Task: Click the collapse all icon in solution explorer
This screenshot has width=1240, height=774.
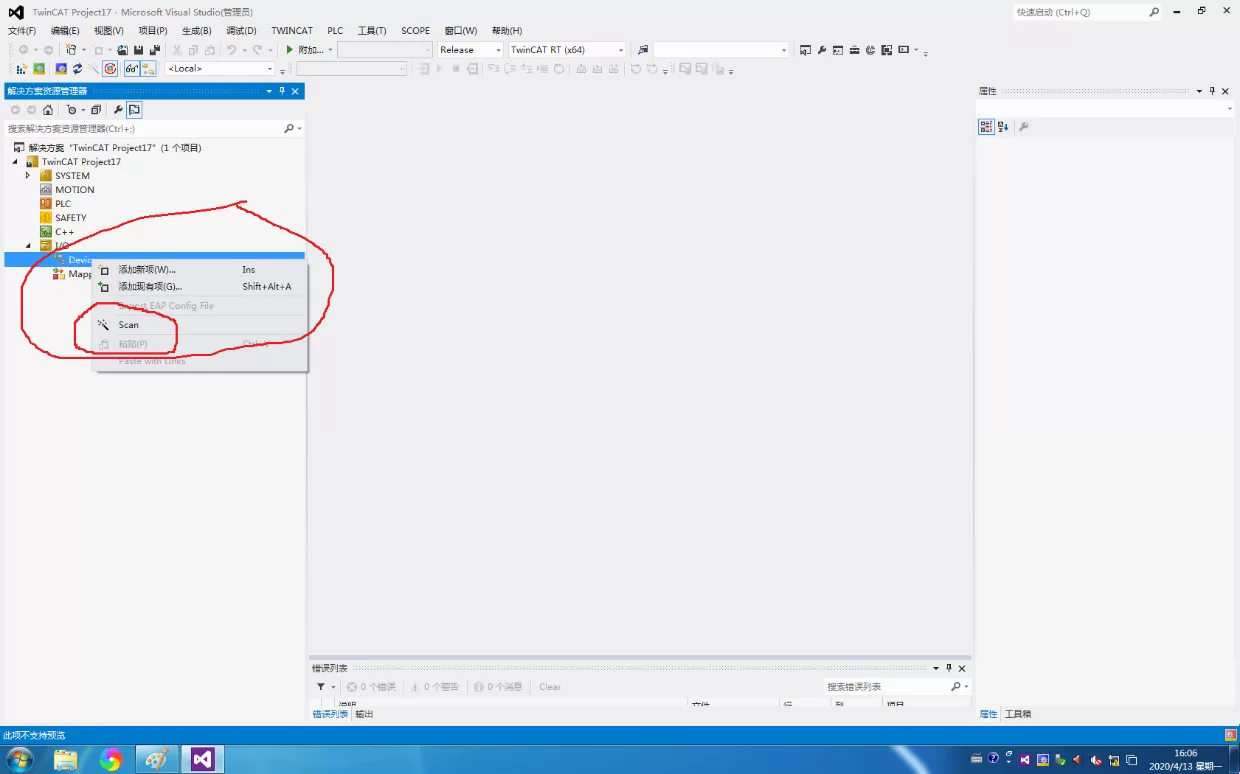Action: pyautogui.click(x=96, y=110)
